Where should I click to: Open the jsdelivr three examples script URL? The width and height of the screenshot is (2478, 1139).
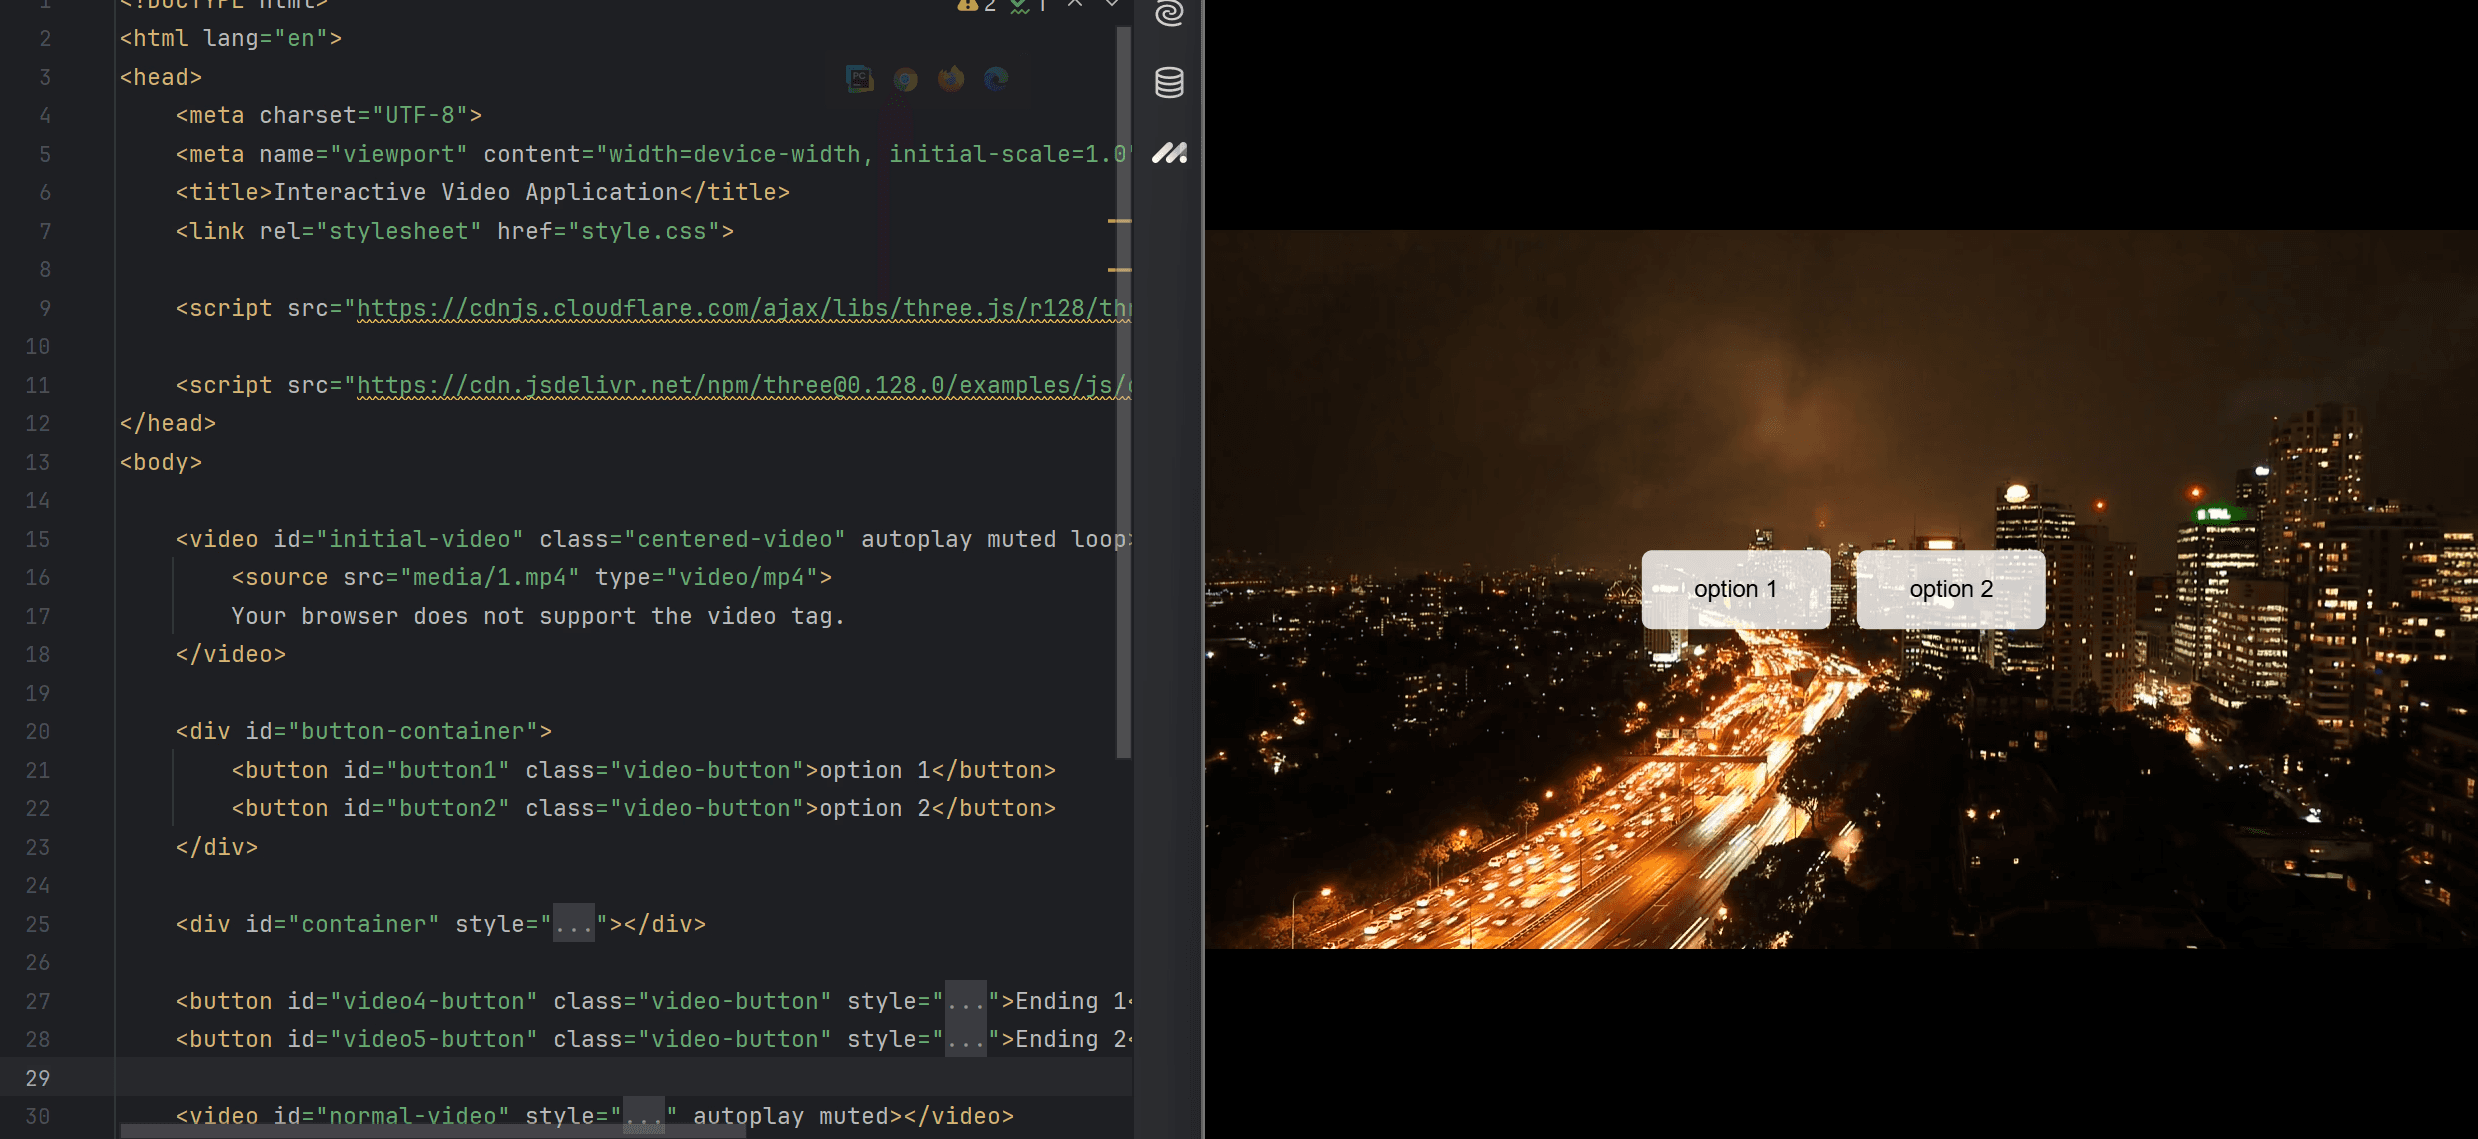[x=743, y=386]
